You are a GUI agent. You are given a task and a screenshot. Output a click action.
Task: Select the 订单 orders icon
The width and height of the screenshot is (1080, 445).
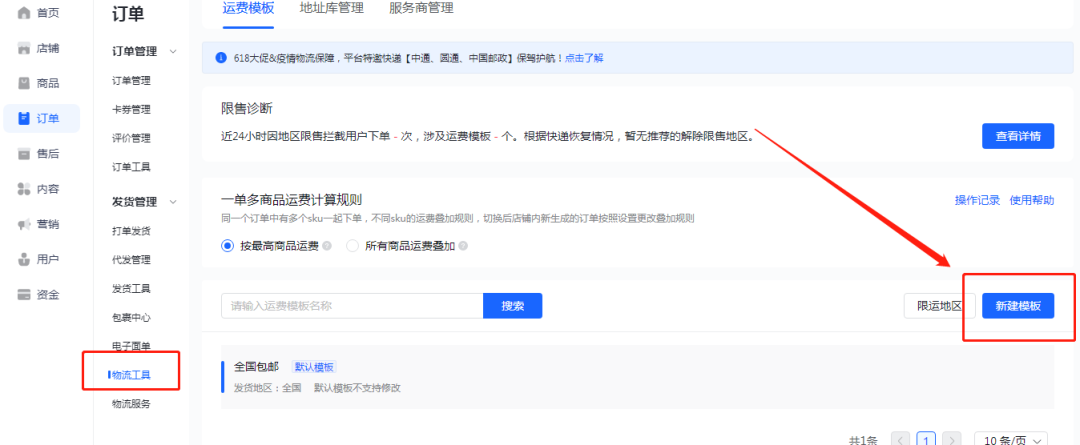click(24, 118)
